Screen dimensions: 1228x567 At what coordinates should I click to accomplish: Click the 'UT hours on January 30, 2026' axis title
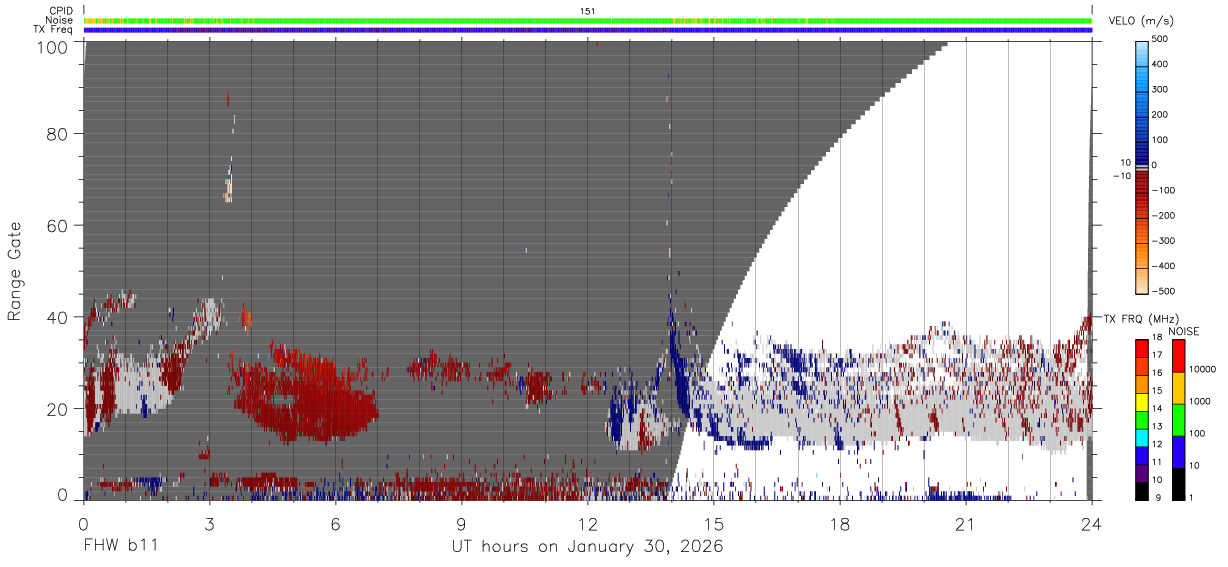coord(585,547)
